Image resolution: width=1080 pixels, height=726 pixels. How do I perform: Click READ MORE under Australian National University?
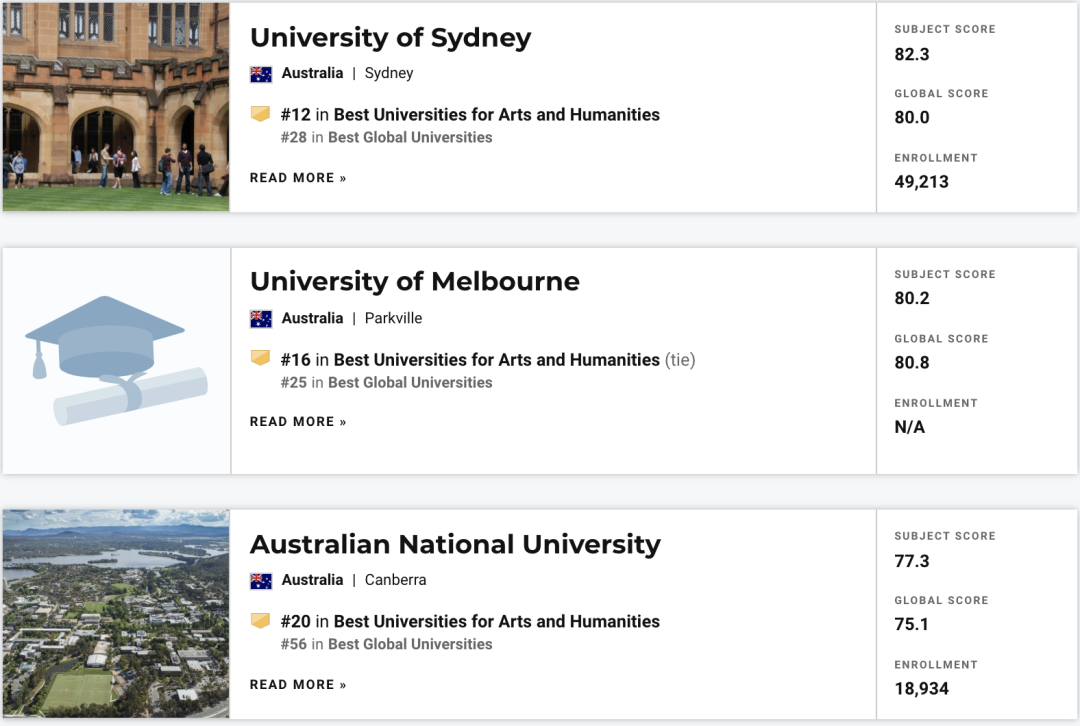(298, 685)
